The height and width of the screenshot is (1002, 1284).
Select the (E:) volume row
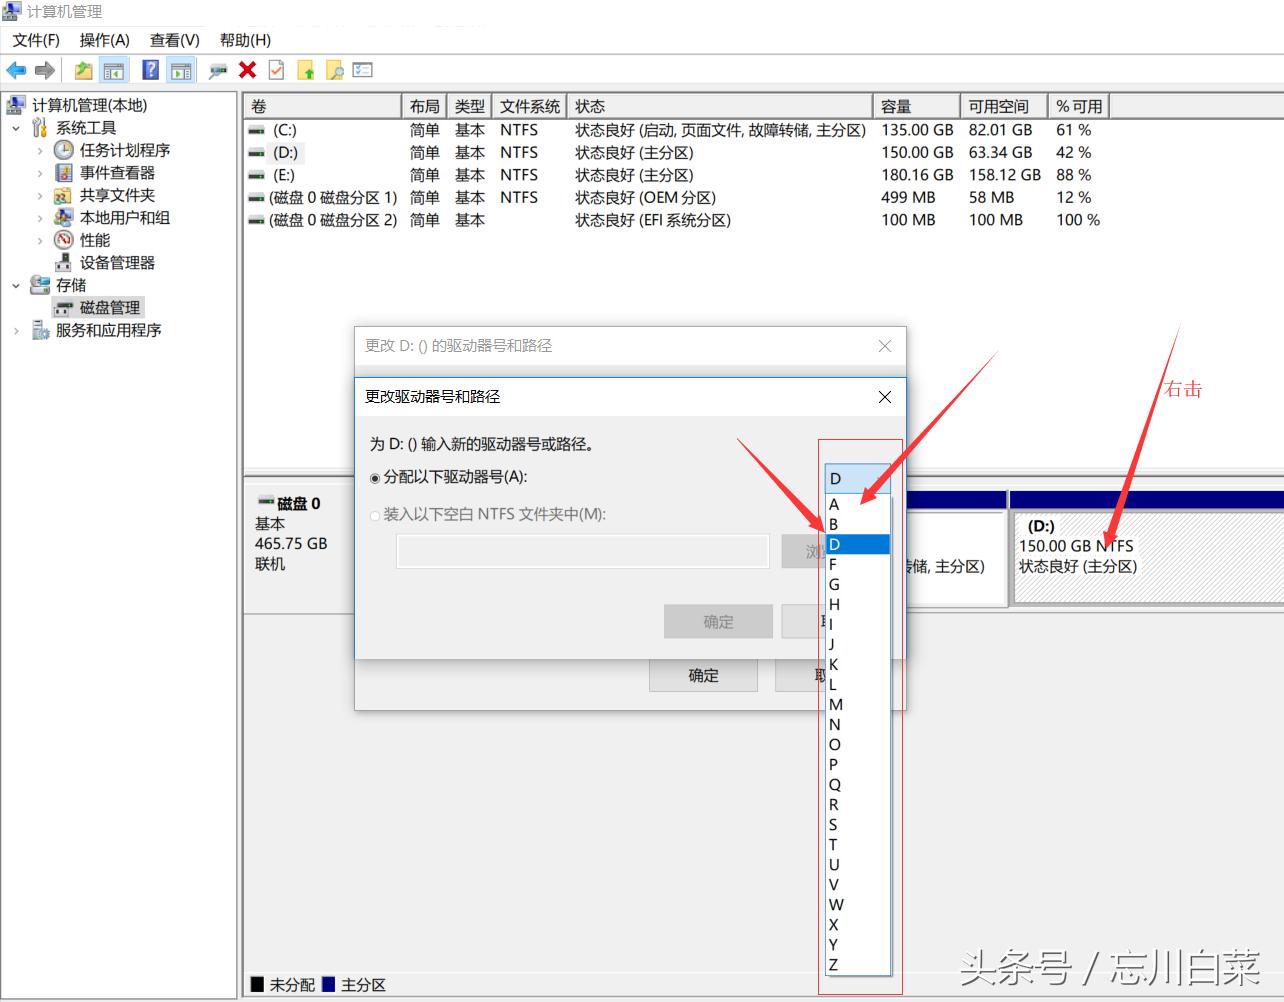pyautogui.click(x=674, y=175)
